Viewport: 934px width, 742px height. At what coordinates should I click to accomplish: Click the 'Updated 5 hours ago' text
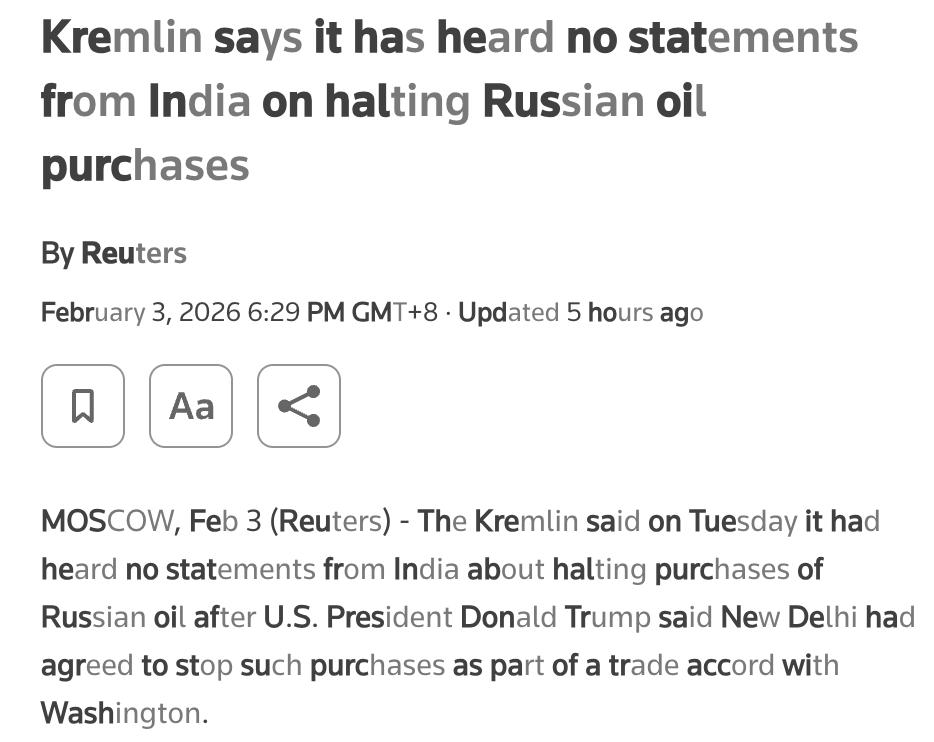pyautogui.click(x=581, y=313)
